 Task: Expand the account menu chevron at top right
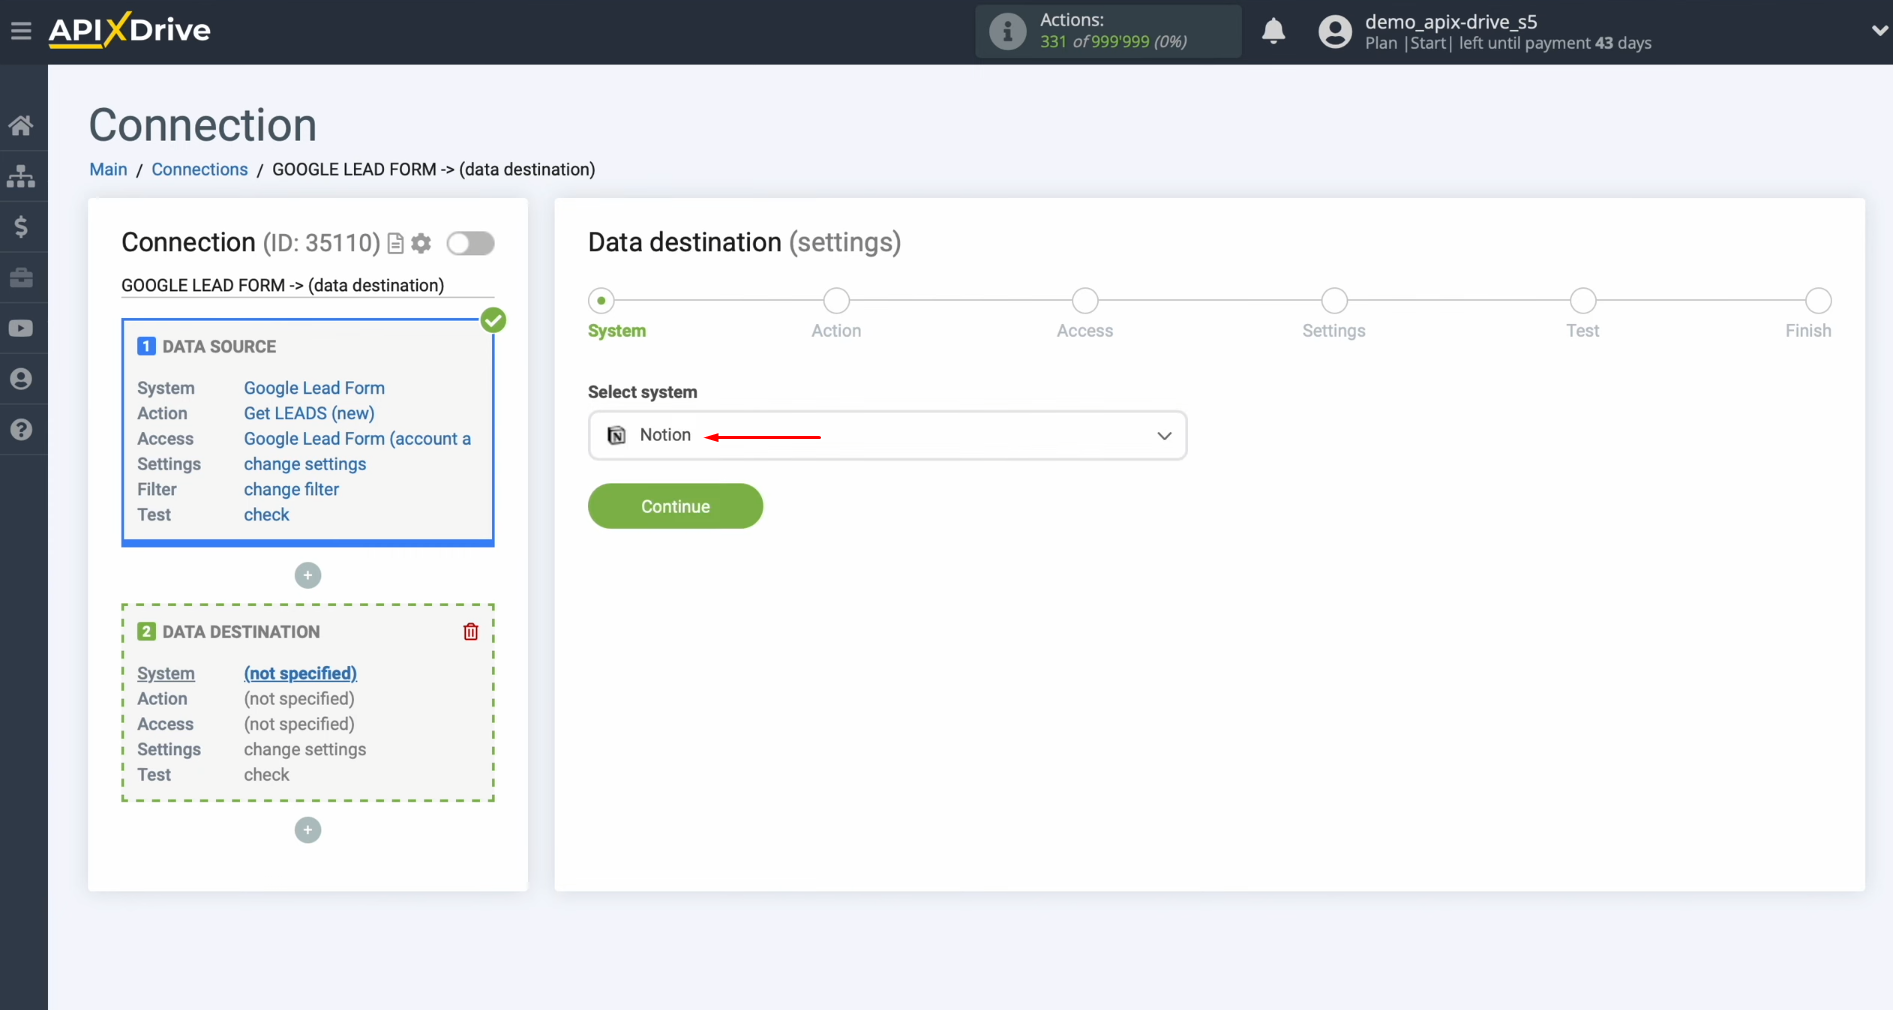click(x=1878, y=31)
